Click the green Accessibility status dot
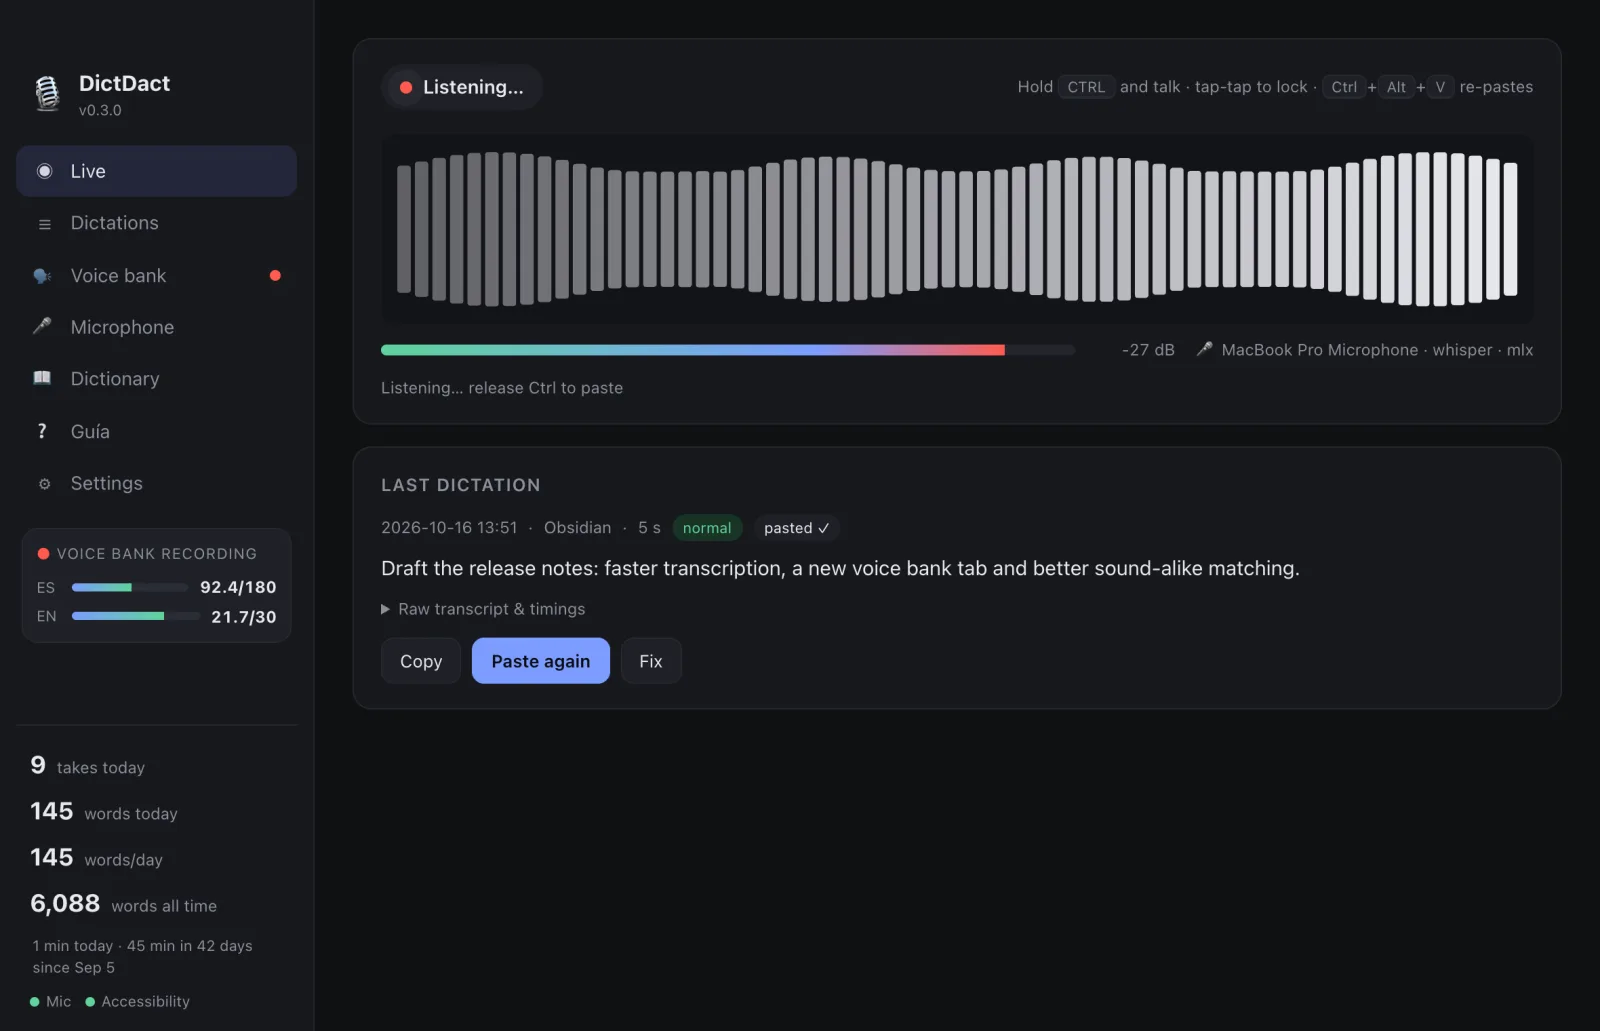The width and height of the screenshot is (1600, 1031). point(90,1002)
